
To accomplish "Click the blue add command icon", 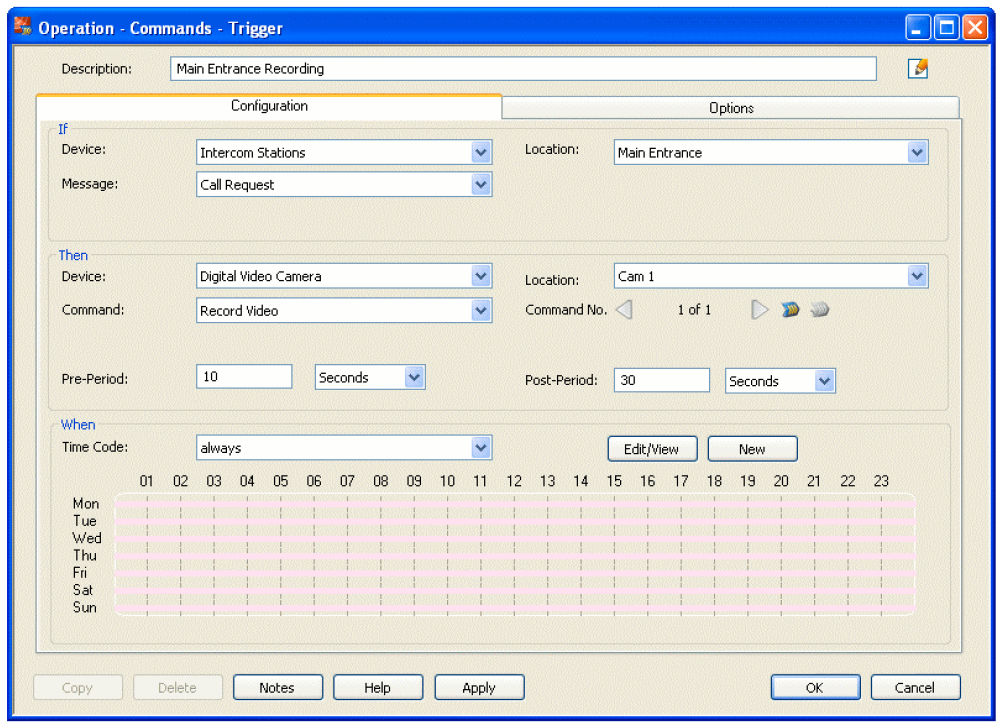I will (x=790, y=310).
